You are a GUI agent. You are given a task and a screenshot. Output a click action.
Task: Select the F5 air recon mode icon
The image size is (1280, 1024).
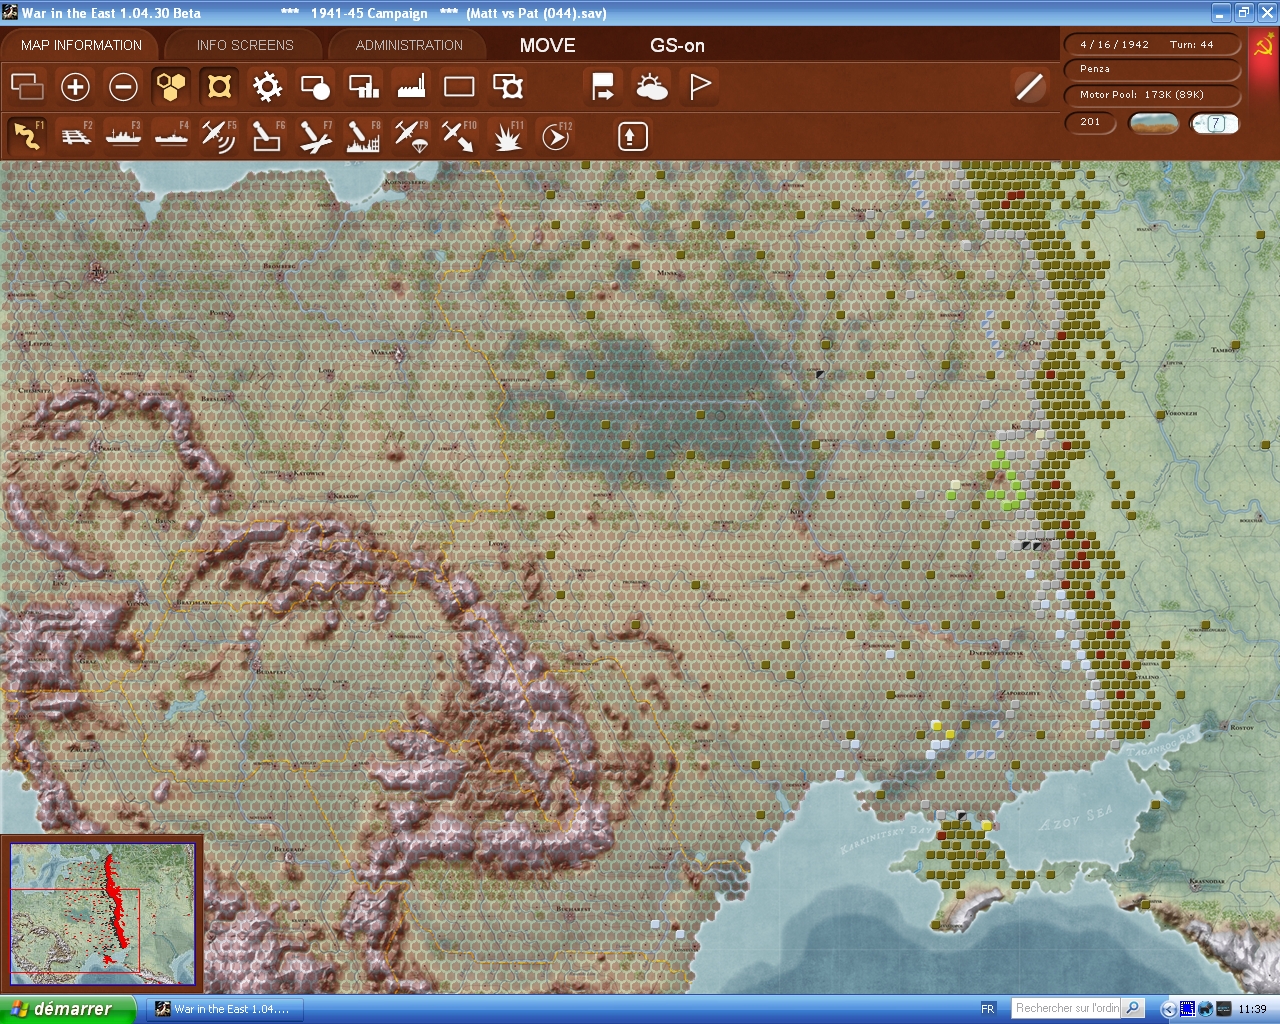(219, 136)
